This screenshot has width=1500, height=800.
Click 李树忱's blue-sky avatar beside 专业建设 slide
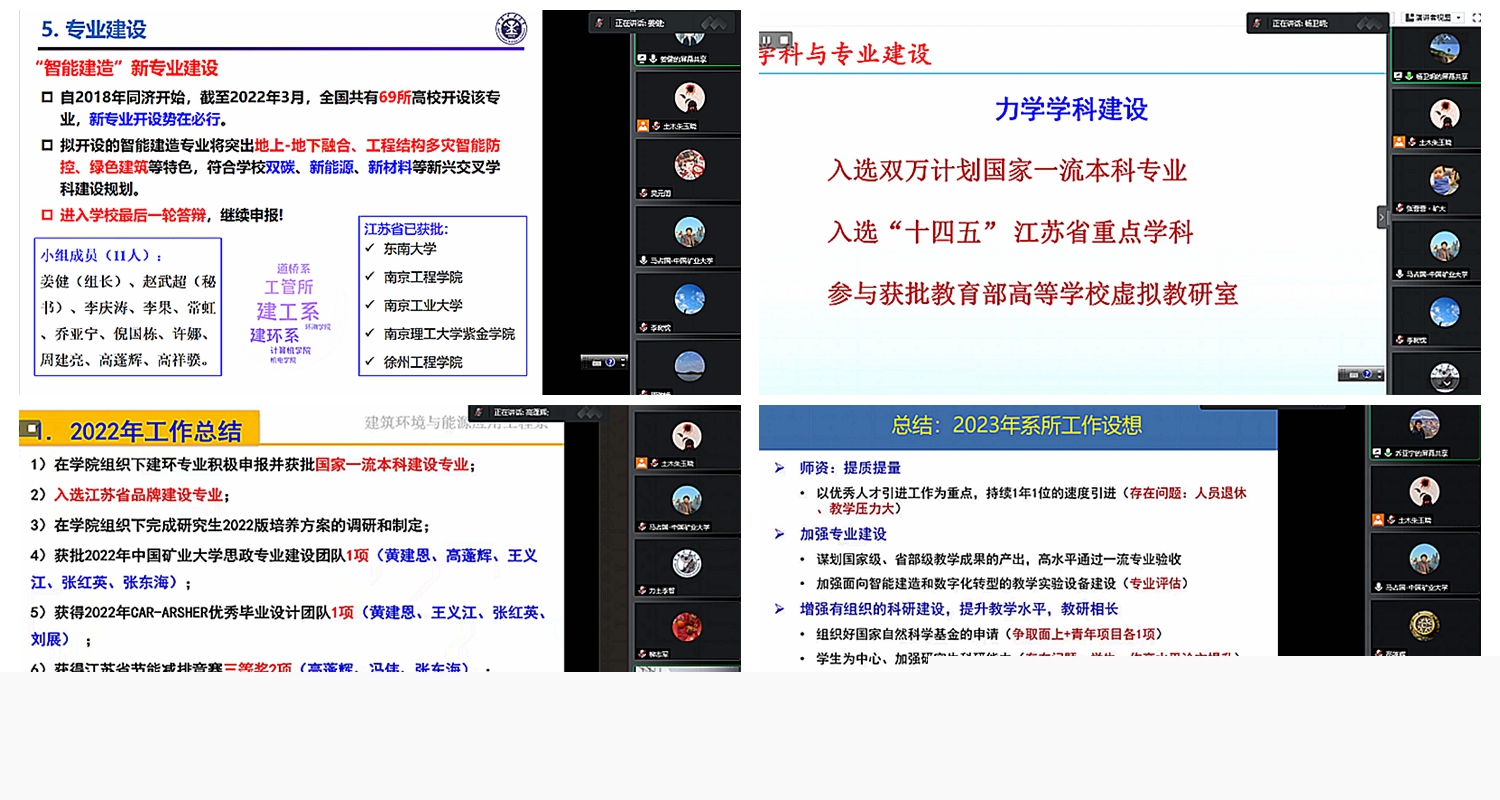[689, 298]
